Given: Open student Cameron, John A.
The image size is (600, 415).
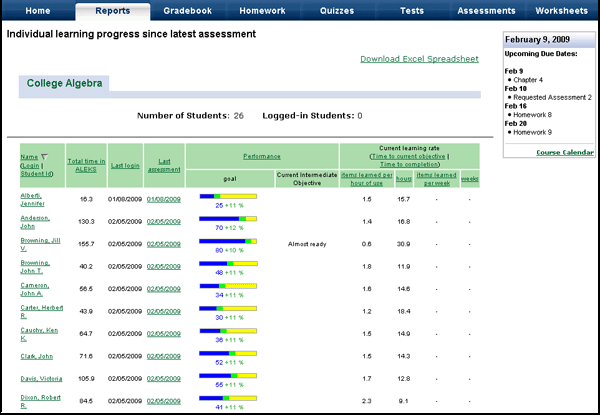Looking at the screenshot, I should point(34,289).
